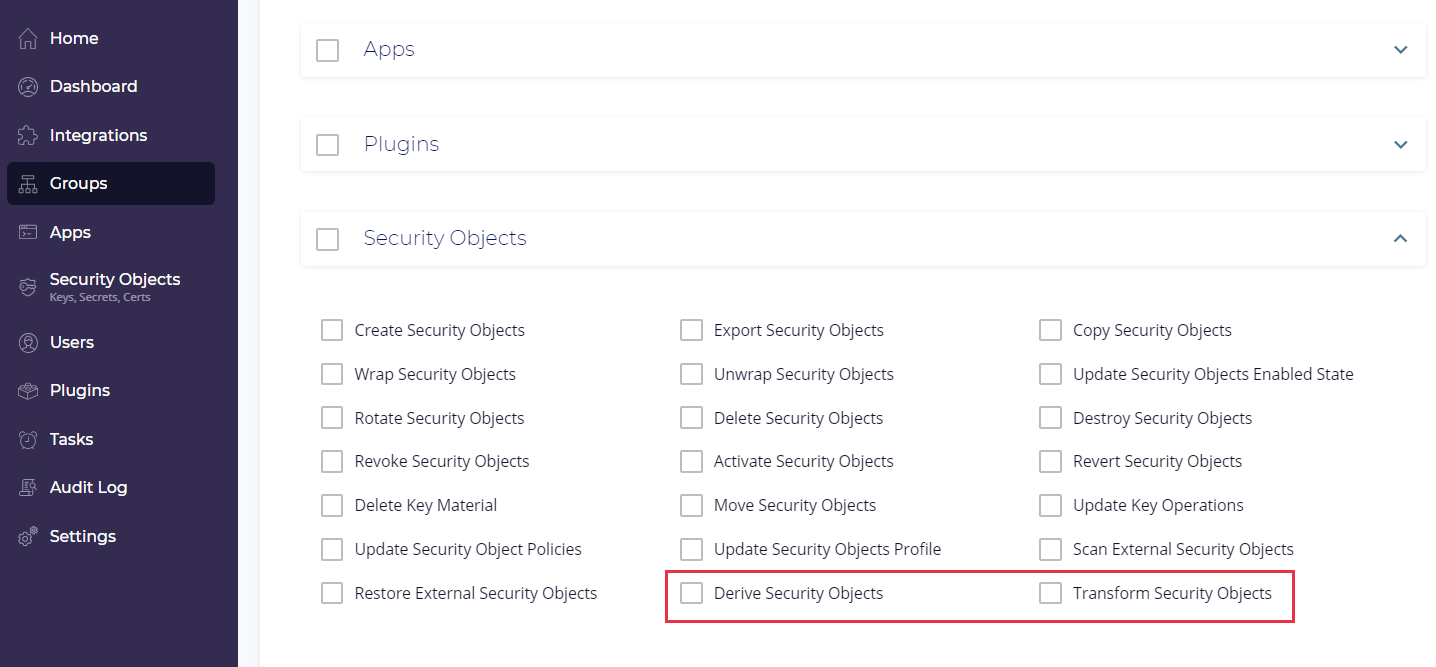1436x667 pixels.
Task: Open Dashboard via its gauge icon
Action: coord(28,87)
